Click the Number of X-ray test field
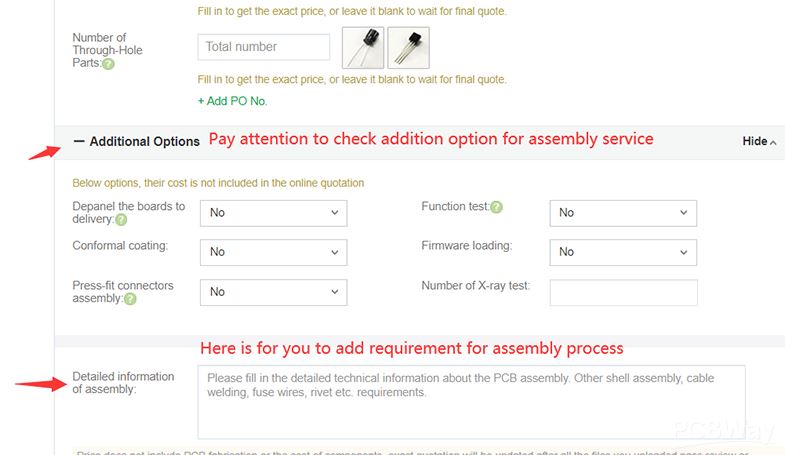This screenshot has height=455, width=785. click(x=623, y=292)
